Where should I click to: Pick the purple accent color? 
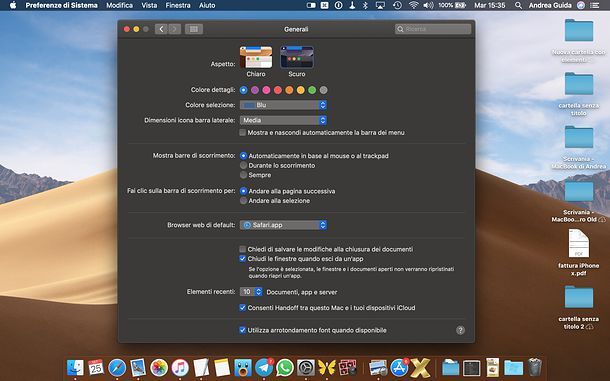coord(255,90)
